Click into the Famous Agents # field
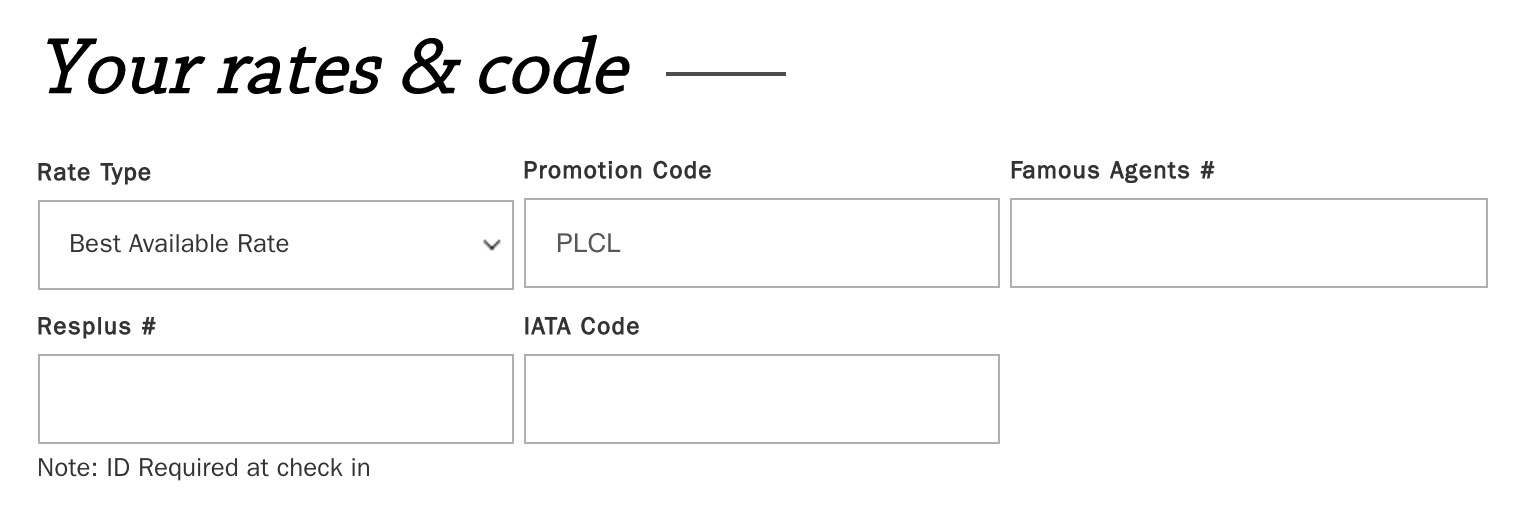 click(x=1248, y=243)
